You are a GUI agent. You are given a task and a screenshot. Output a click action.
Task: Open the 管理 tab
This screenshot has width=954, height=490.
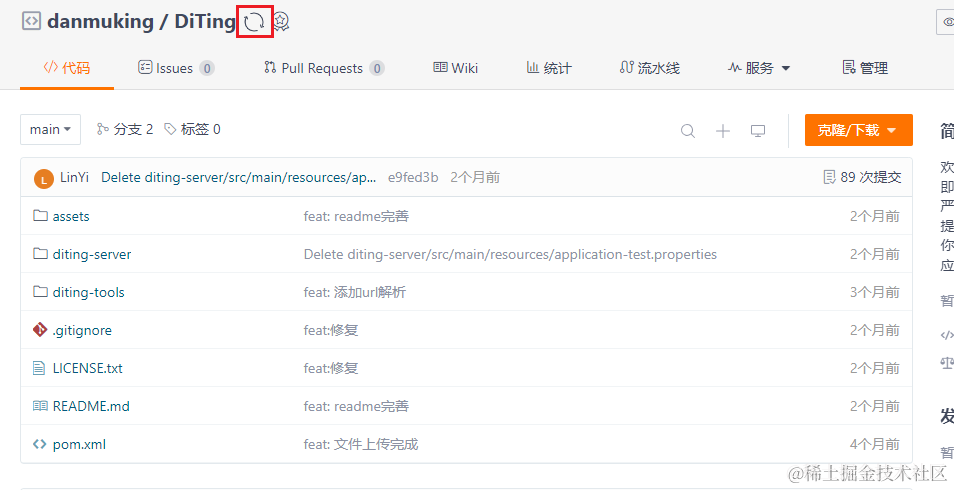coord(865,68)
